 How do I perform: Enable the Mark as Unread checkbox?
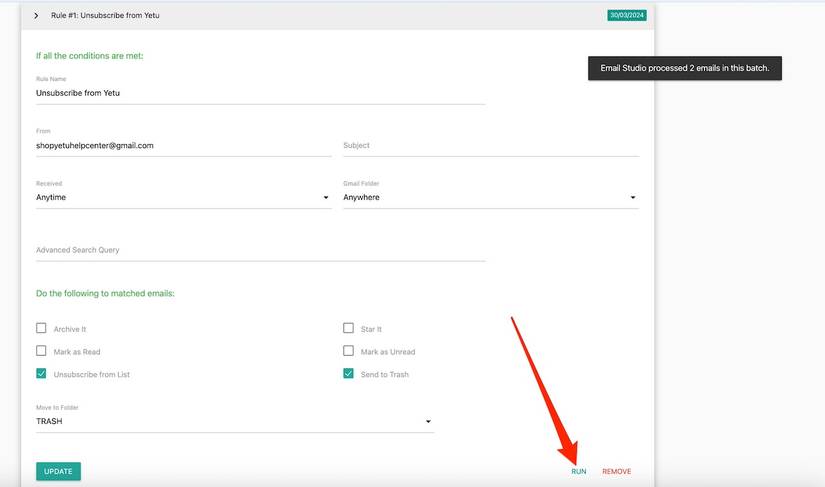coord(348,351)
